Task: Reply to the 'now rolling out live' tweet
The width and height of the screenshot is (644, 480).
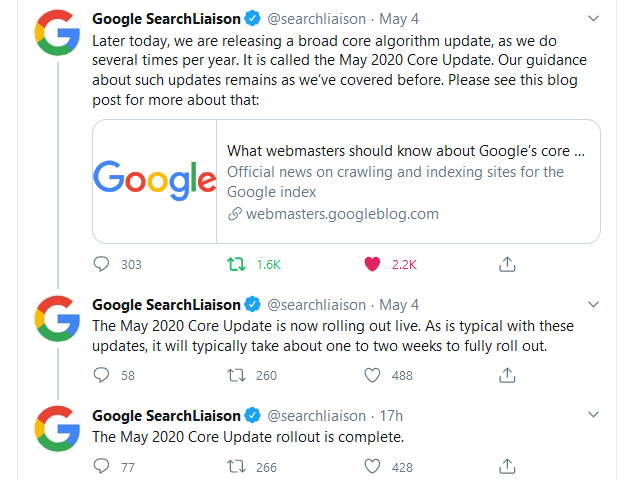Action: click(101, 375)
